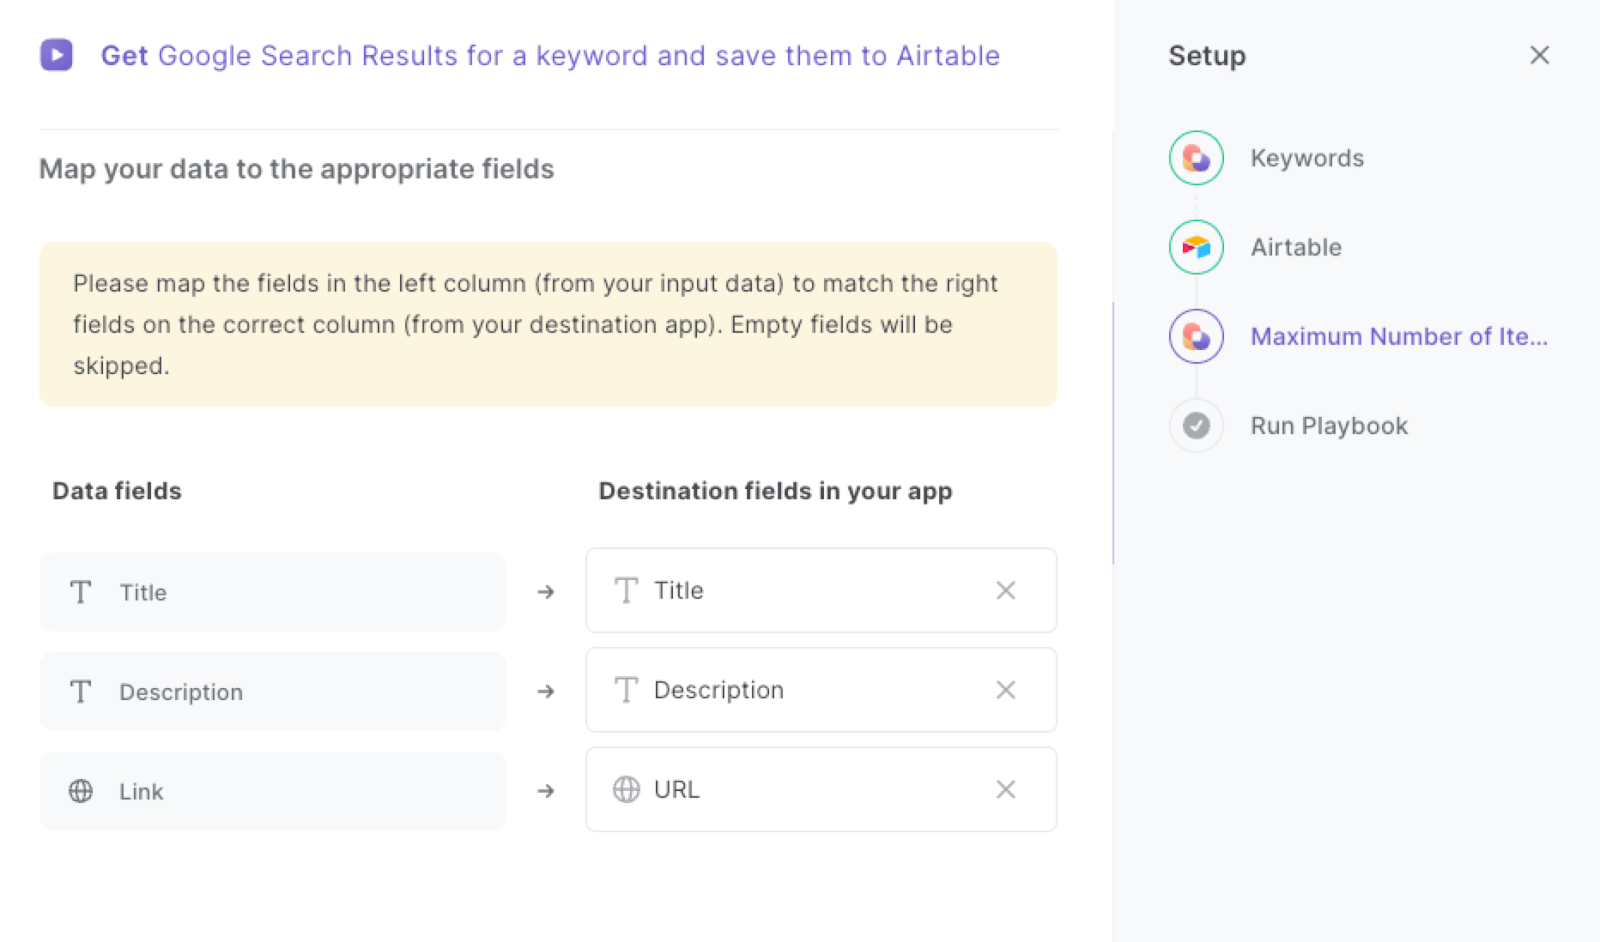The width and height of the screenshot is (1600, 942).
Task: Click the Run Playbook checkmark icon
Action: 1196,426
